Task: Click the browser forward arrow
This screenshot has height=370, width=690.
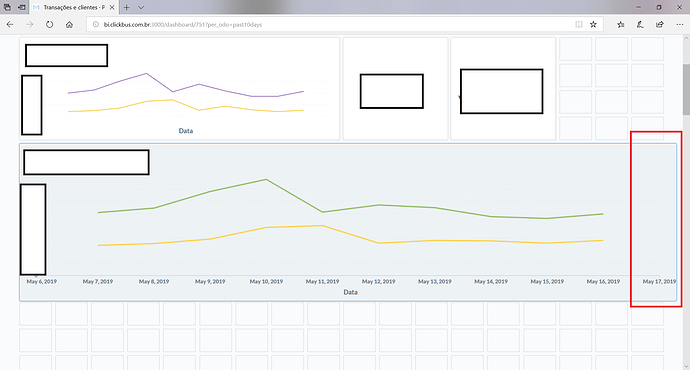Action: click(x=29, y=25)
